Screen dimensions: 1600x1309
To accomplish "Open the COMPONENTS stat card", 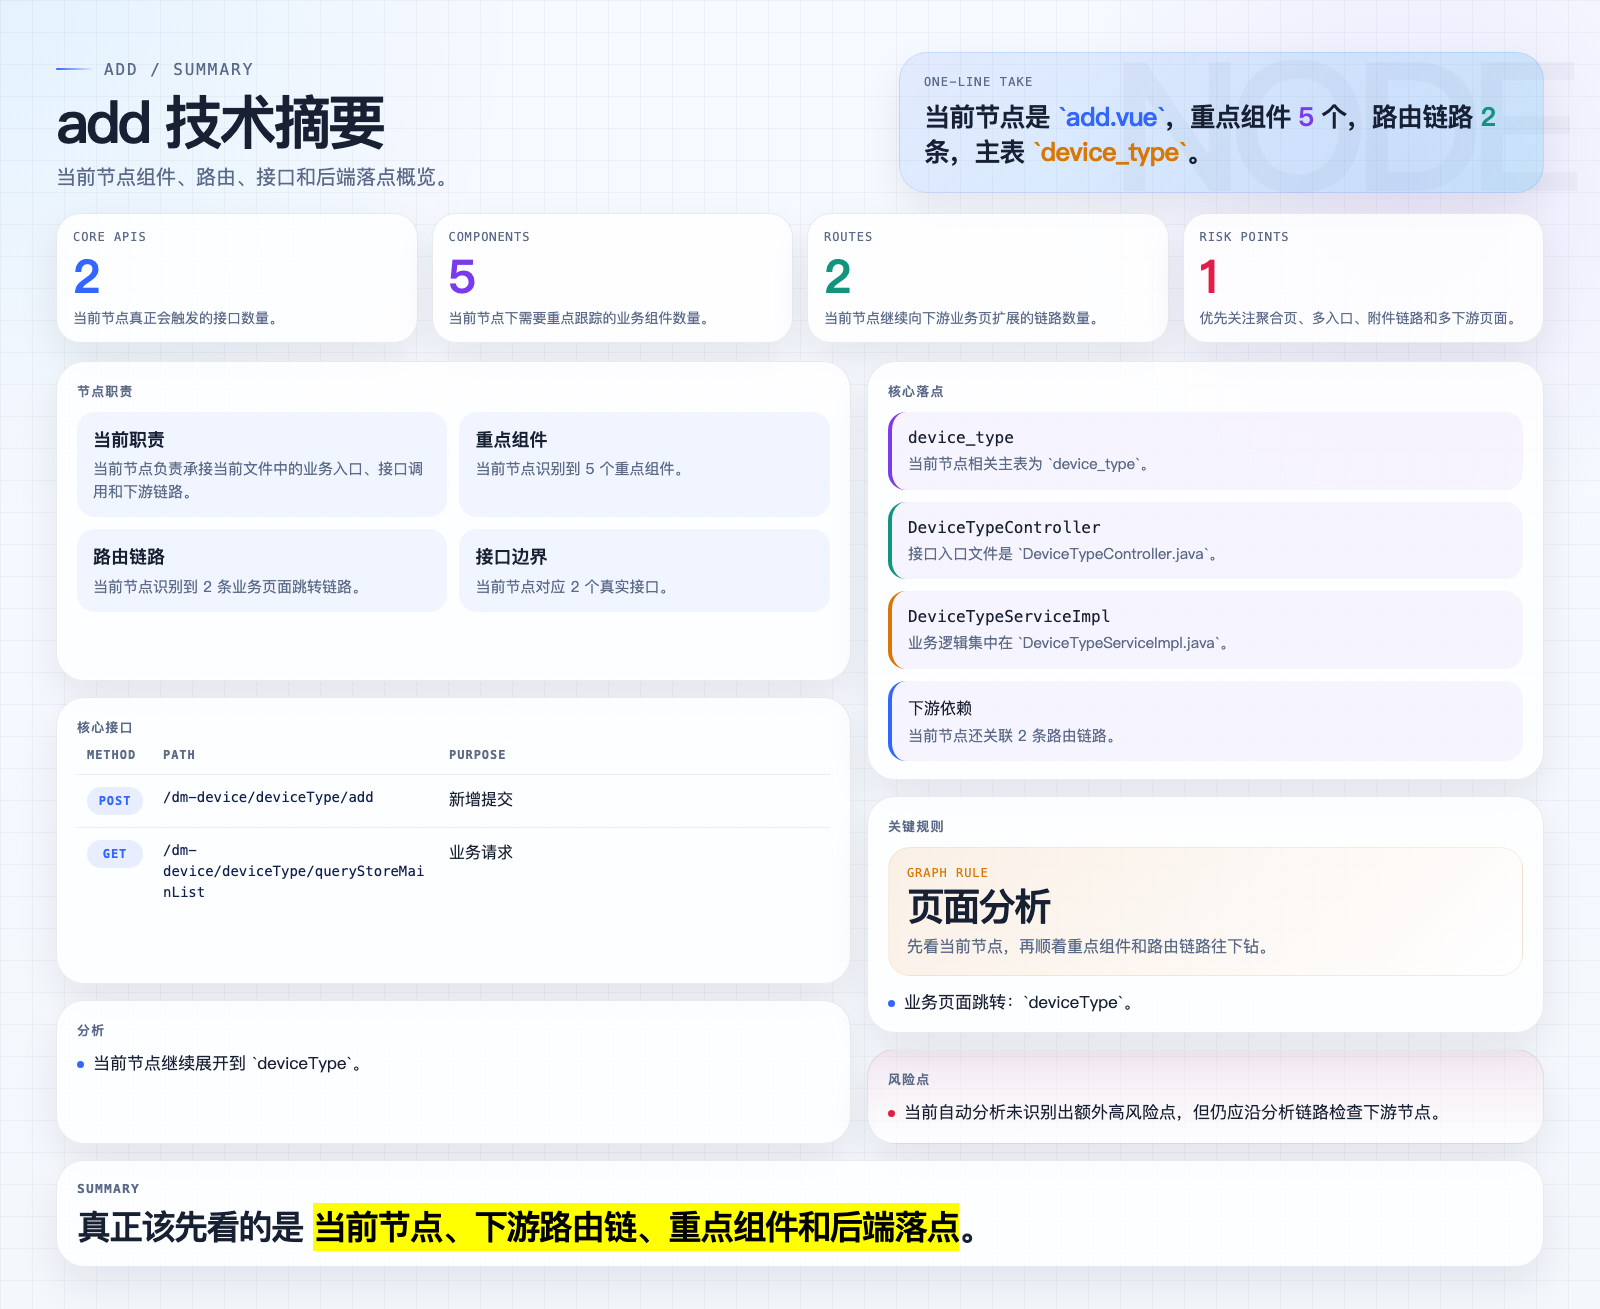I will click(x=612, y=278).
